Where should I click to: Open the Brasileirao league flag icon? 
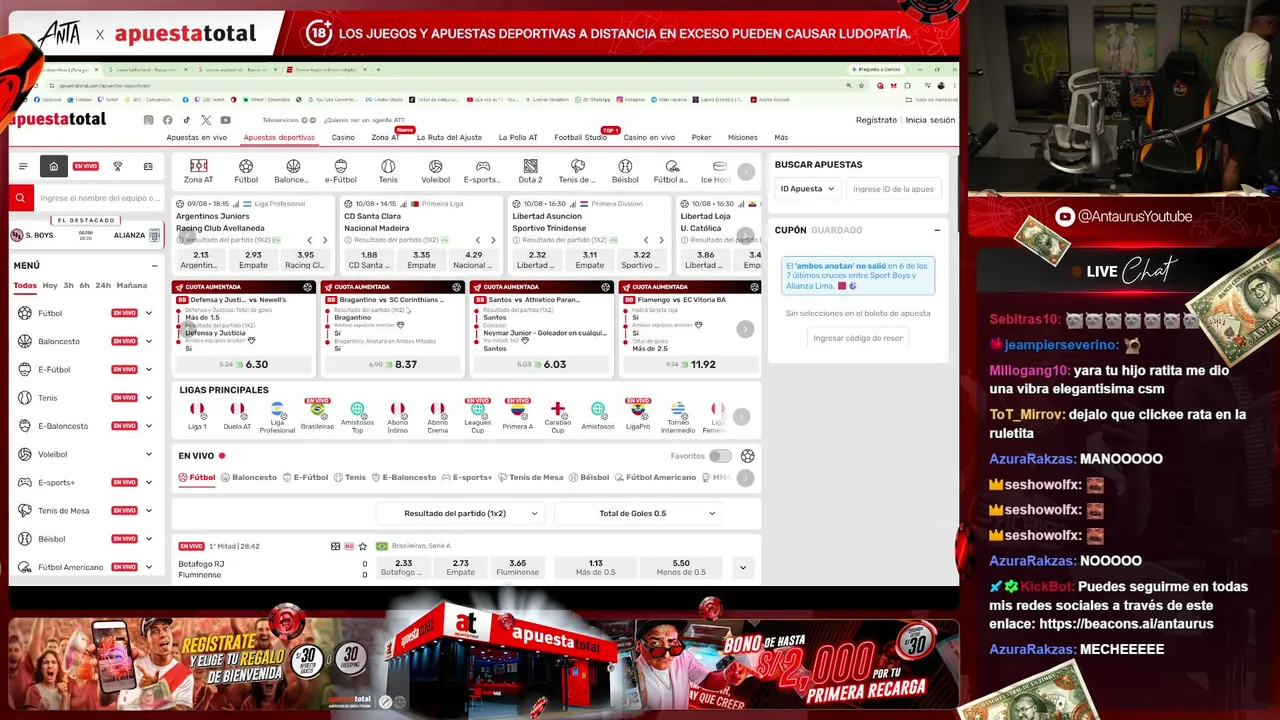click(x=317, y=409)
